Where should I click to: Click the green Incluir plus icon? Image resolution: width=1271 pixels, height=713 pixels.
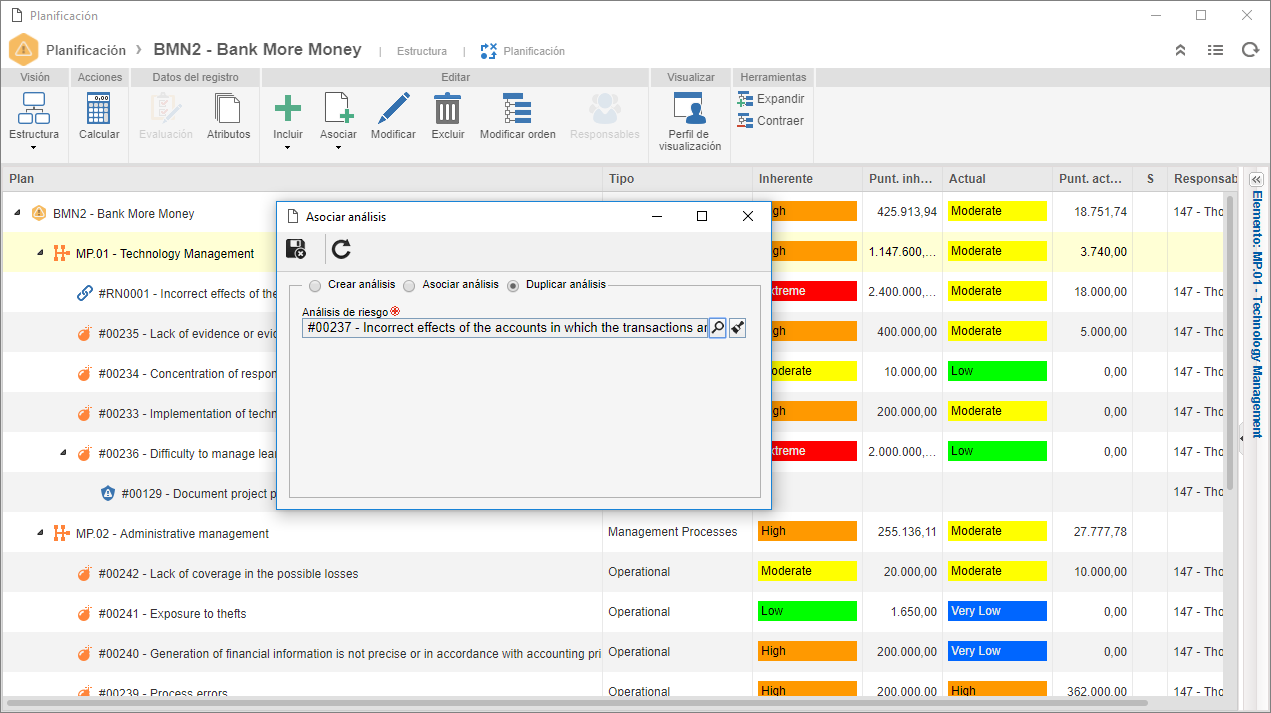(x=288, y=109)
